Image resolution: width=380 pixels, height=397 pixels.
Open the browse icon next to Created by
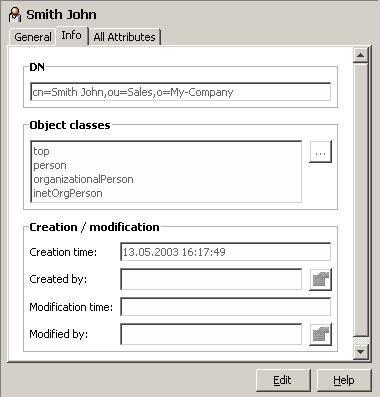(320, 279)
